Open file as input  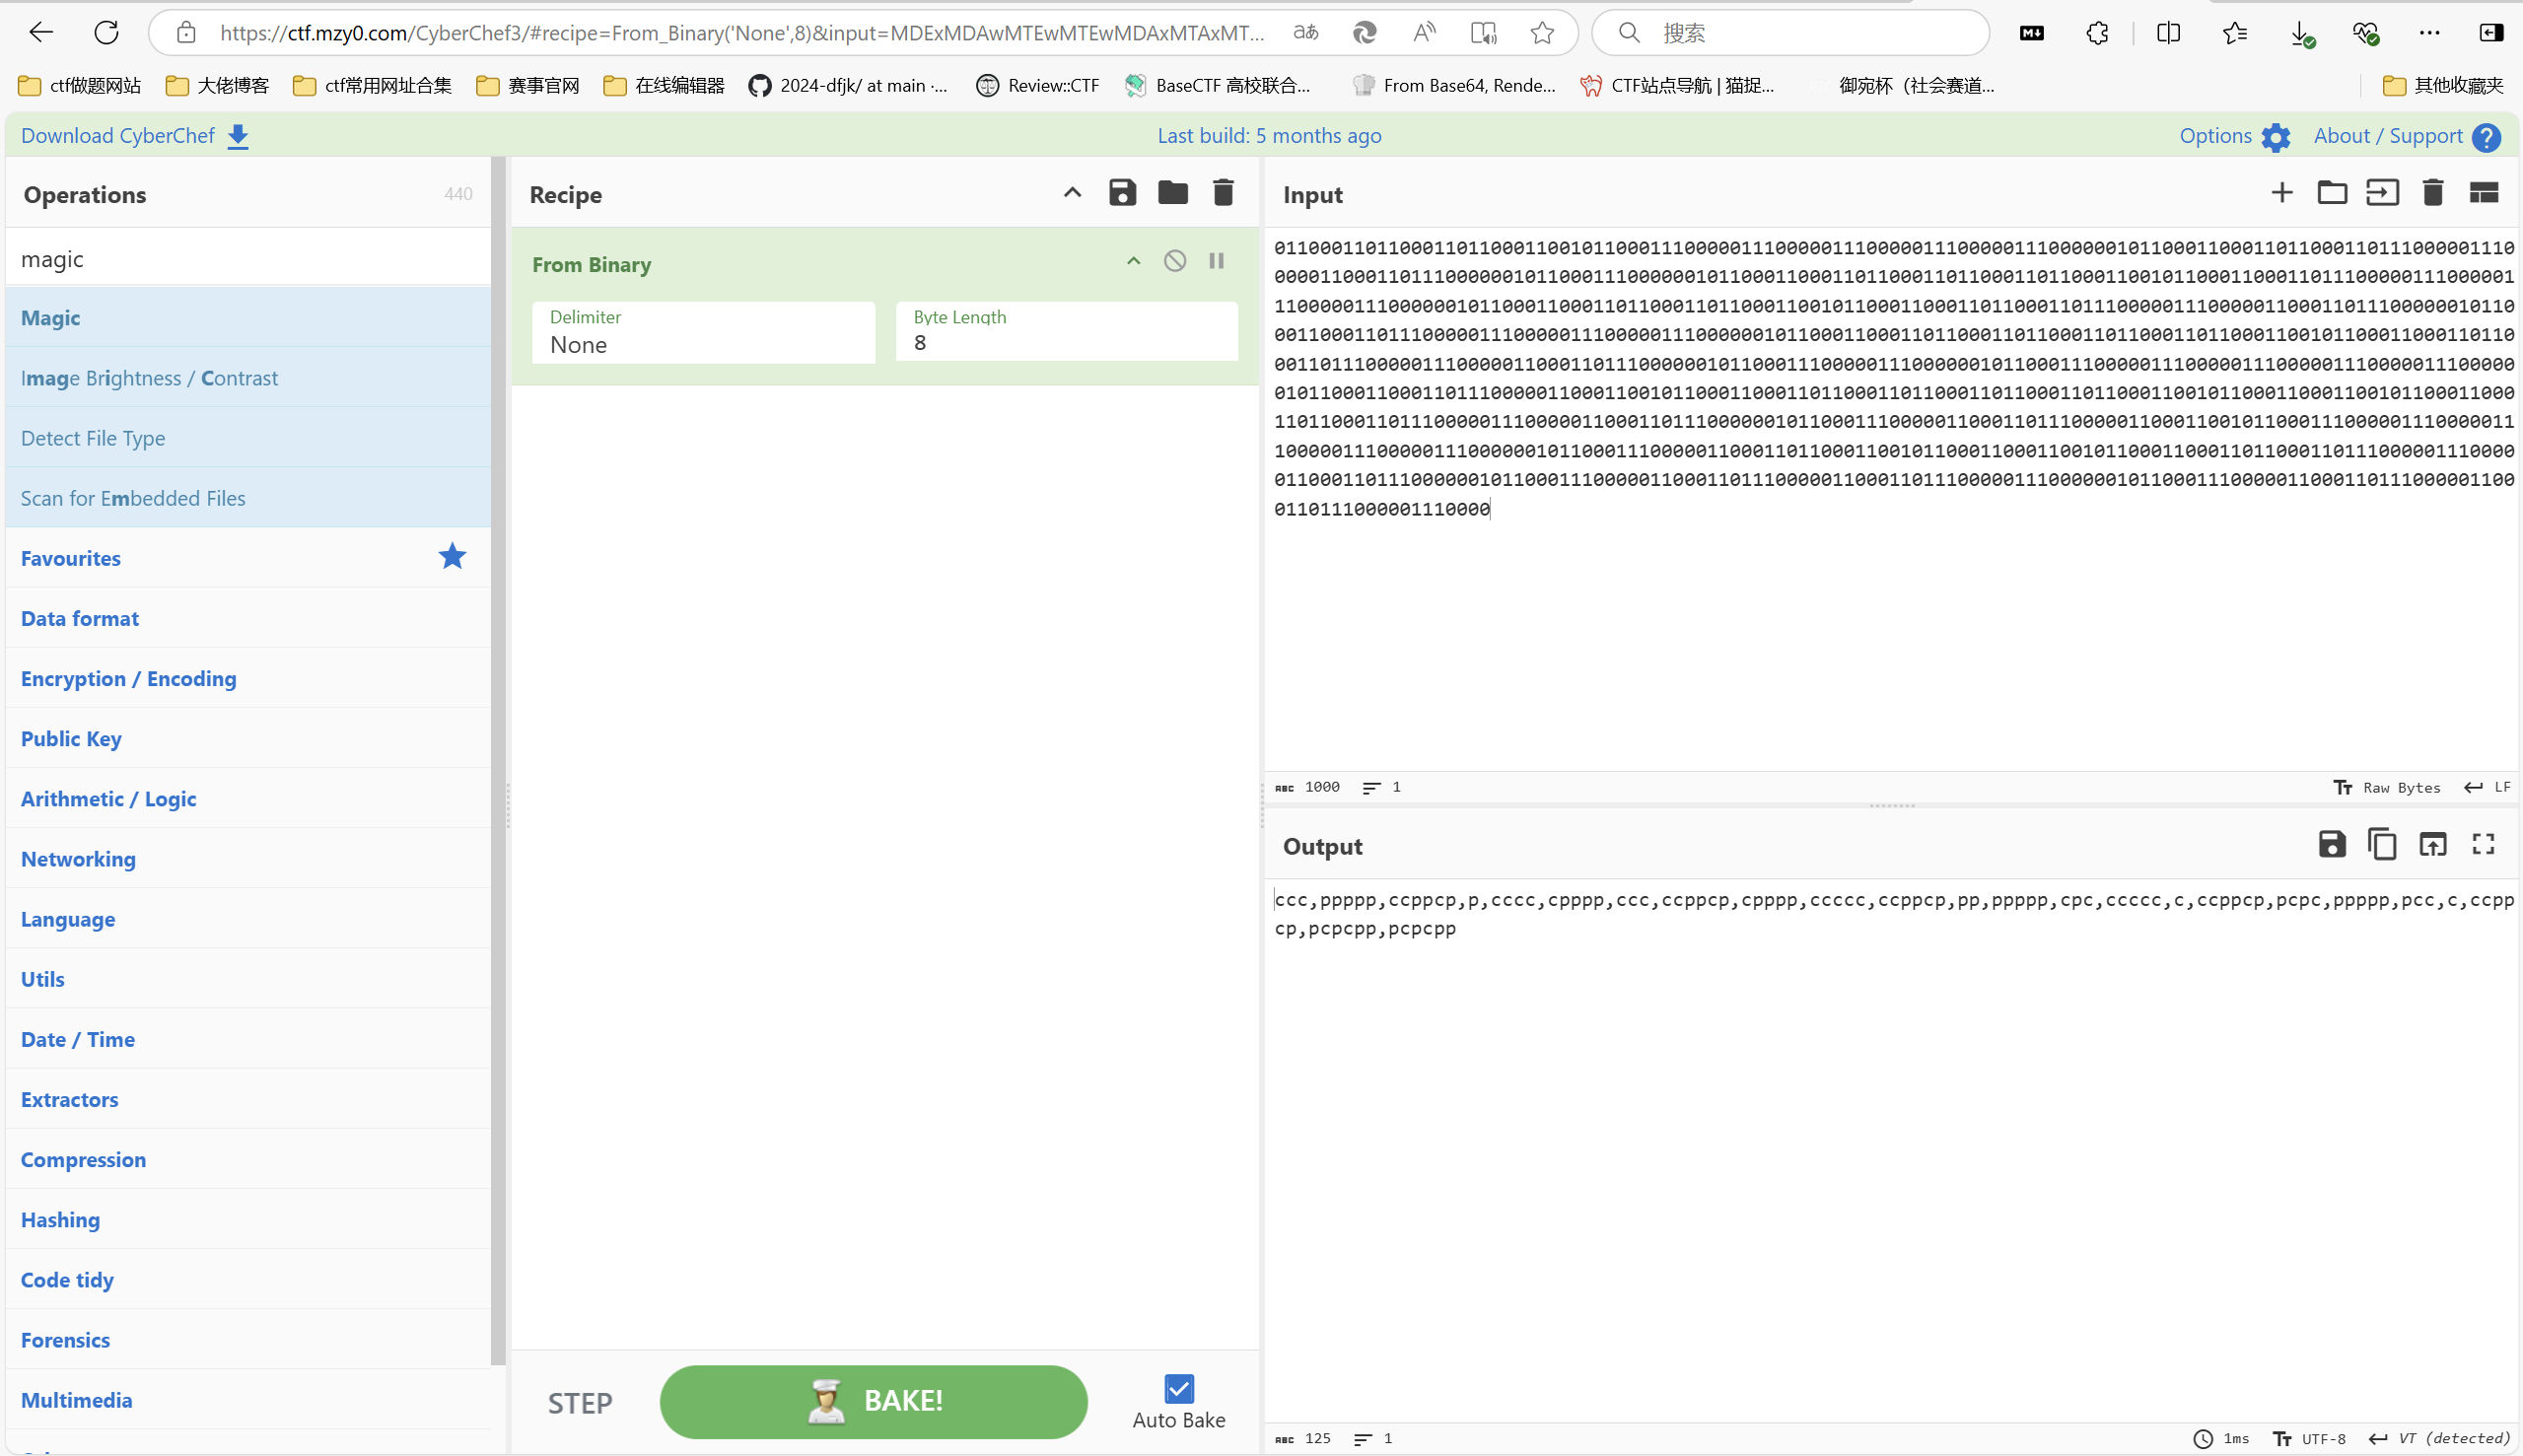(2382, 193)
